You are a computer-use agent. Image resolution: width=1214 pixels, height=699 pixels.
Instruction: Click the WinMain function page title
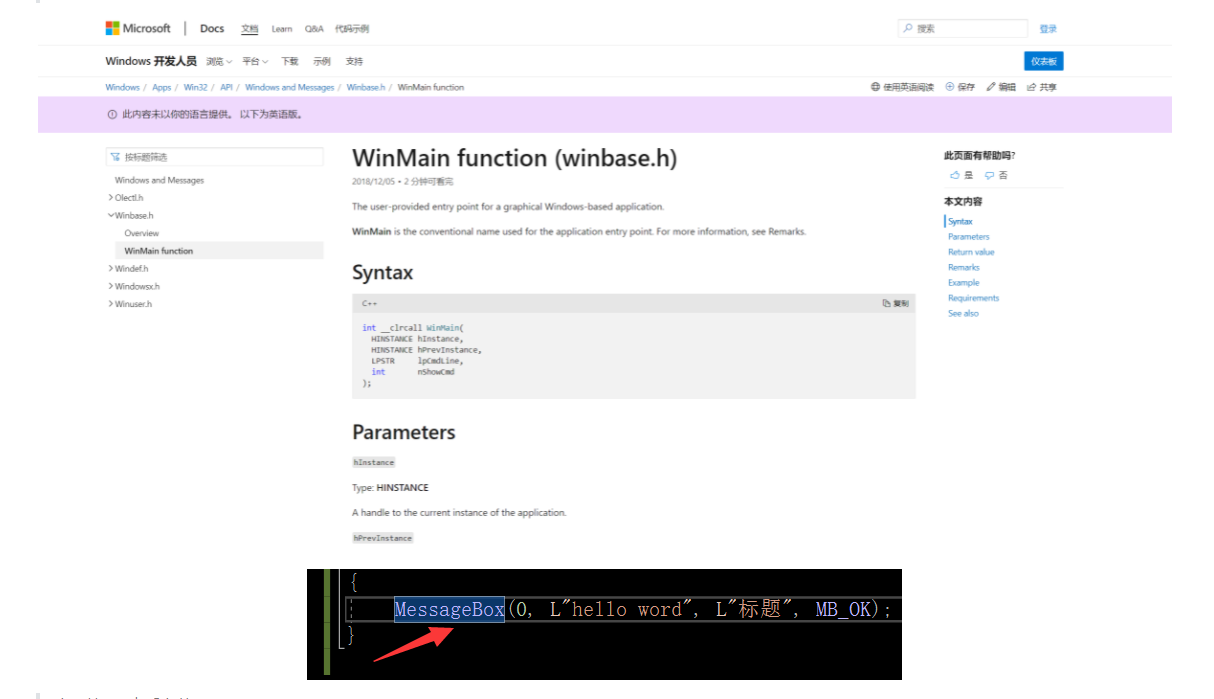(x=514, y=158)
